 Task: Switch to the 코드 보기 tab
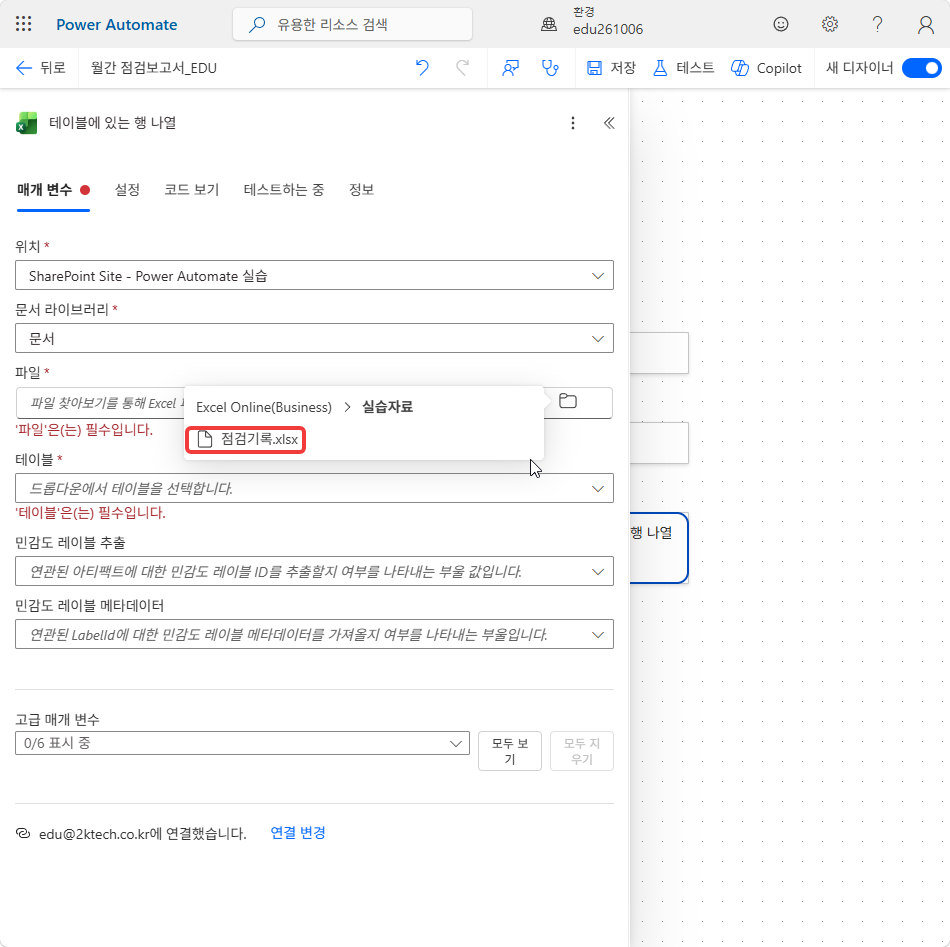click(191, 190)
